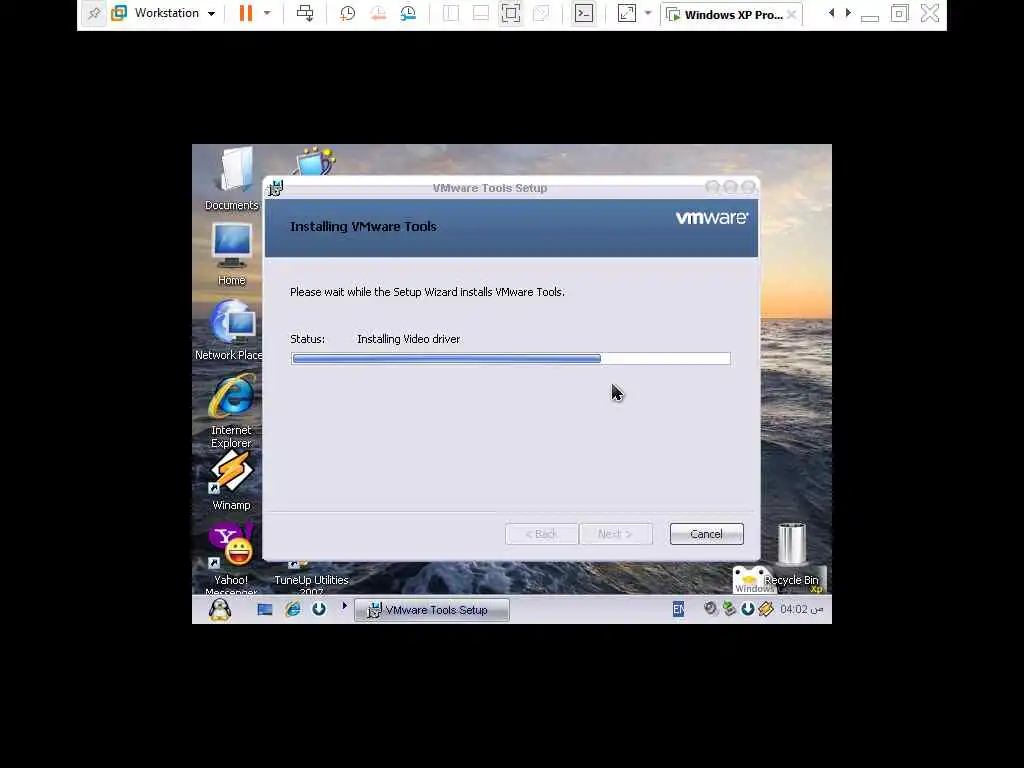Click the taskbar clock showing 04:02
Image resolution: width=1024 pixels, height=768 pixels.
coord(801,609)
